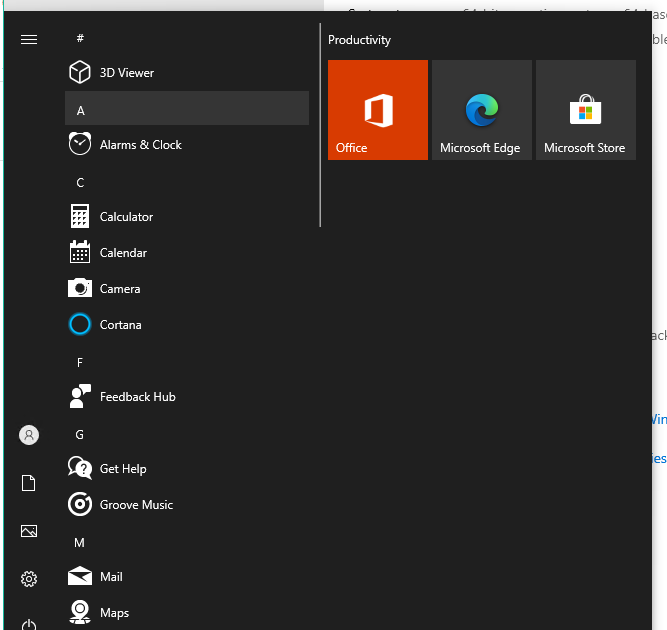667x630 pixels.
Task: Launch the Microsoft Edge tile
Action: 482,110
